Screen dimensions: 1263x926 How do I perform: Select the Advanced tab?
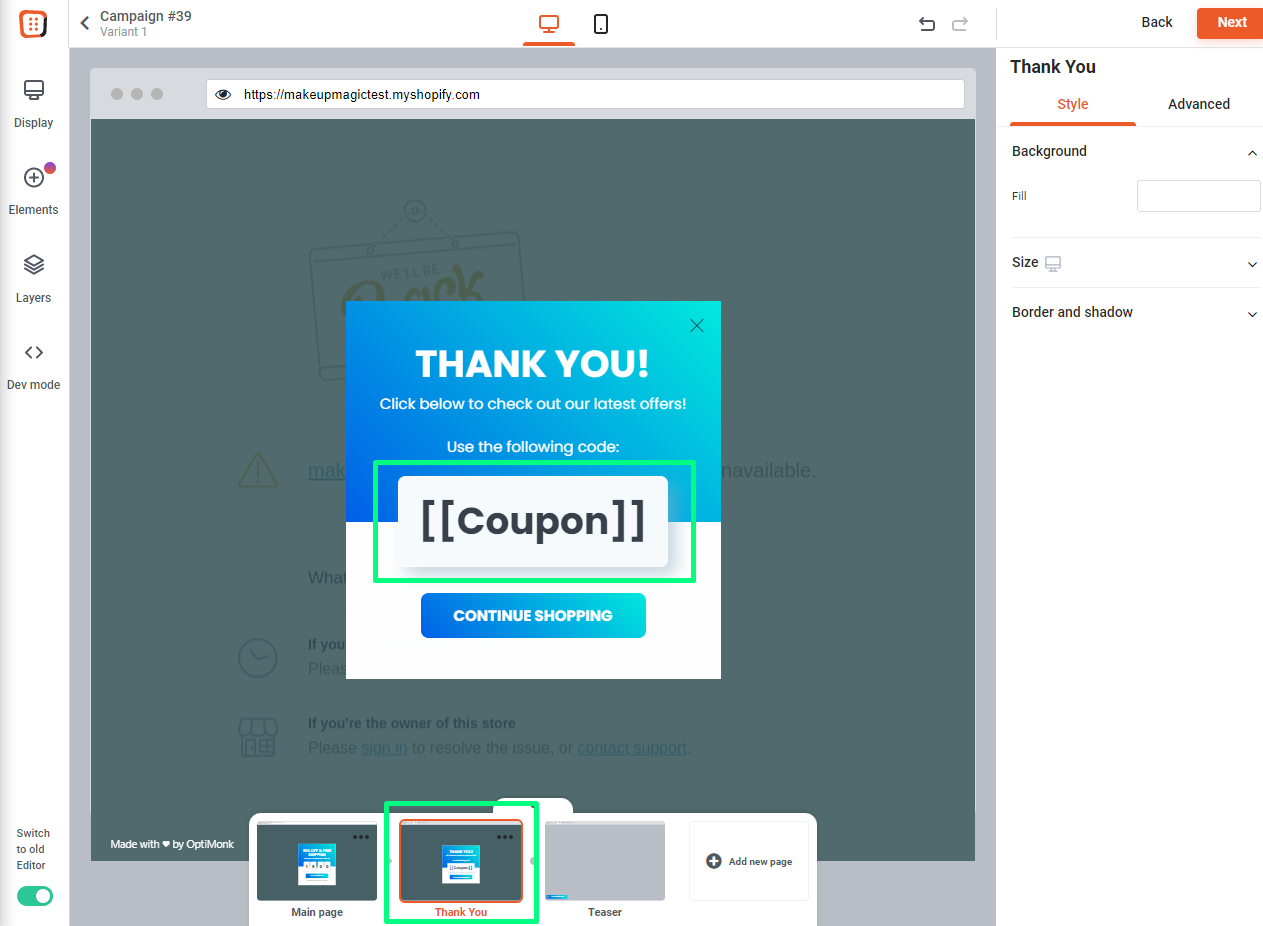click(x=1199, y=104)
